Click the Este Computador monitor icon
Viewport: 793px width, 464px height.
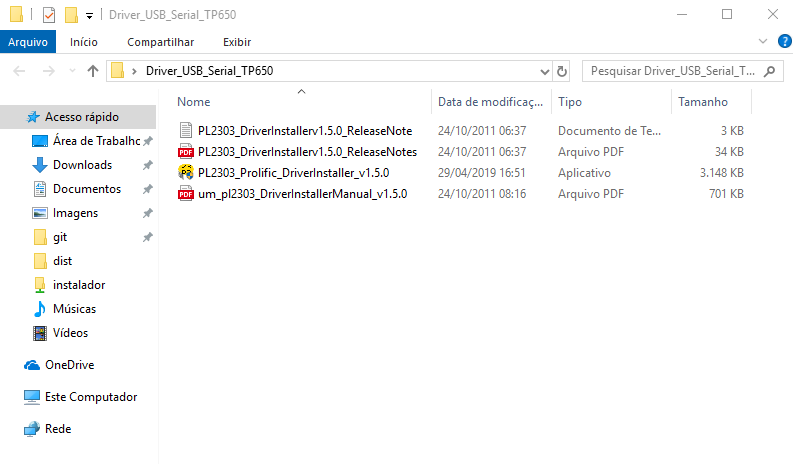tap(32, 397)
